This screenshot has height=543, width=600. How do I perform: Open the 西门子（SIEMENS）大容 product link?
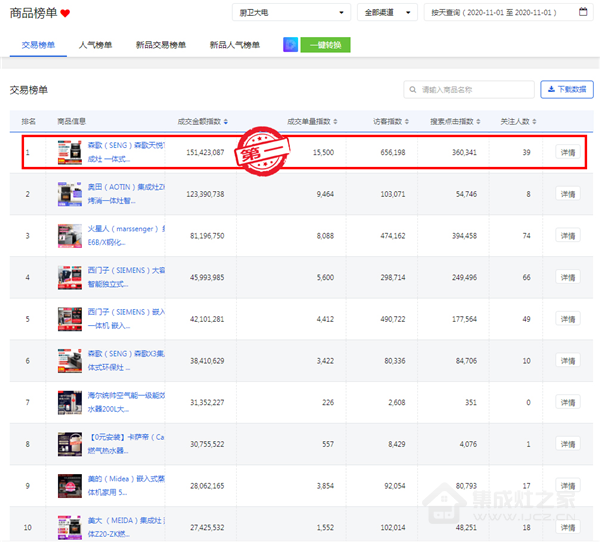tap(126, 277)
